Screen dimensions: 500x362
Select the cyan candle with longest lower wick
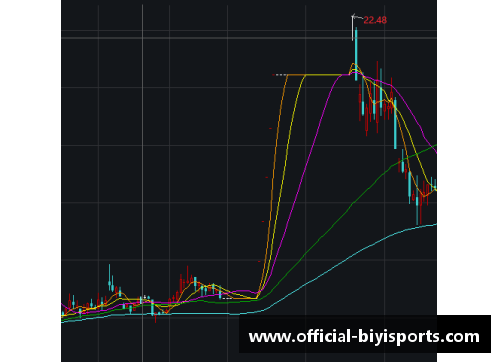point(417,200)
